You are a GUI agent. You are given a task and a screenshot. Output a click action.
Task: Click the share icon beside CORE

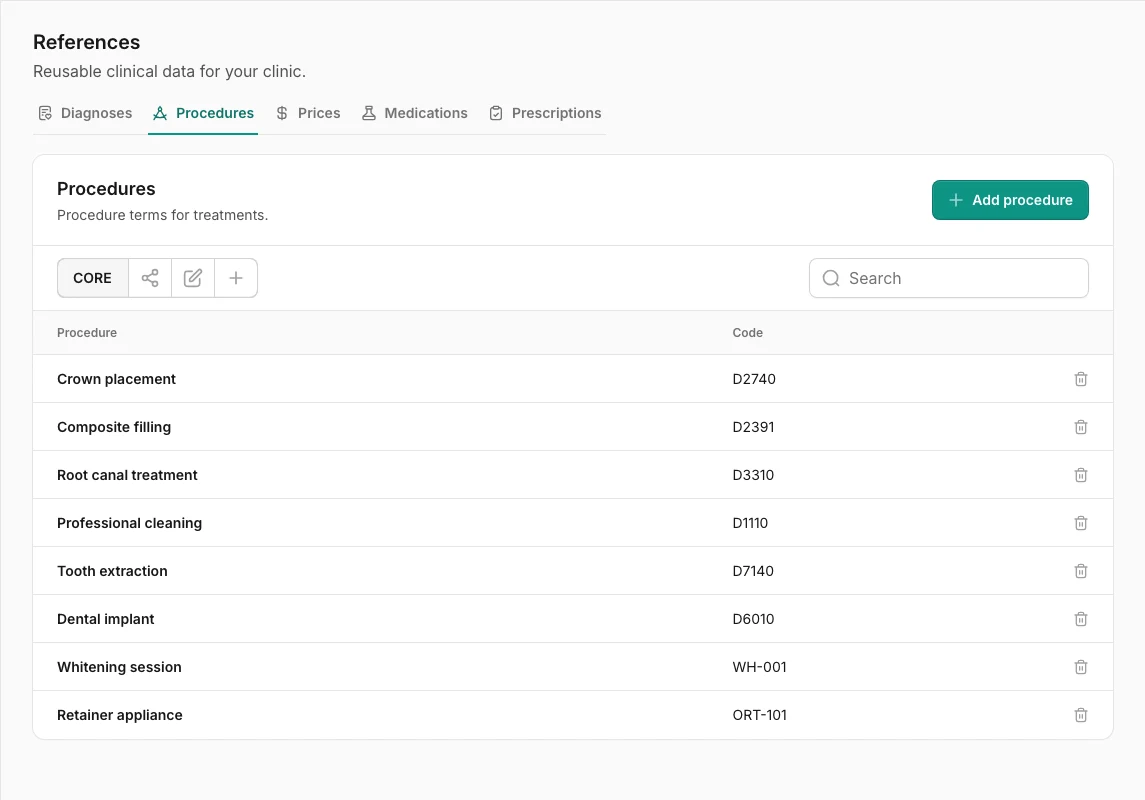[150, 278]
